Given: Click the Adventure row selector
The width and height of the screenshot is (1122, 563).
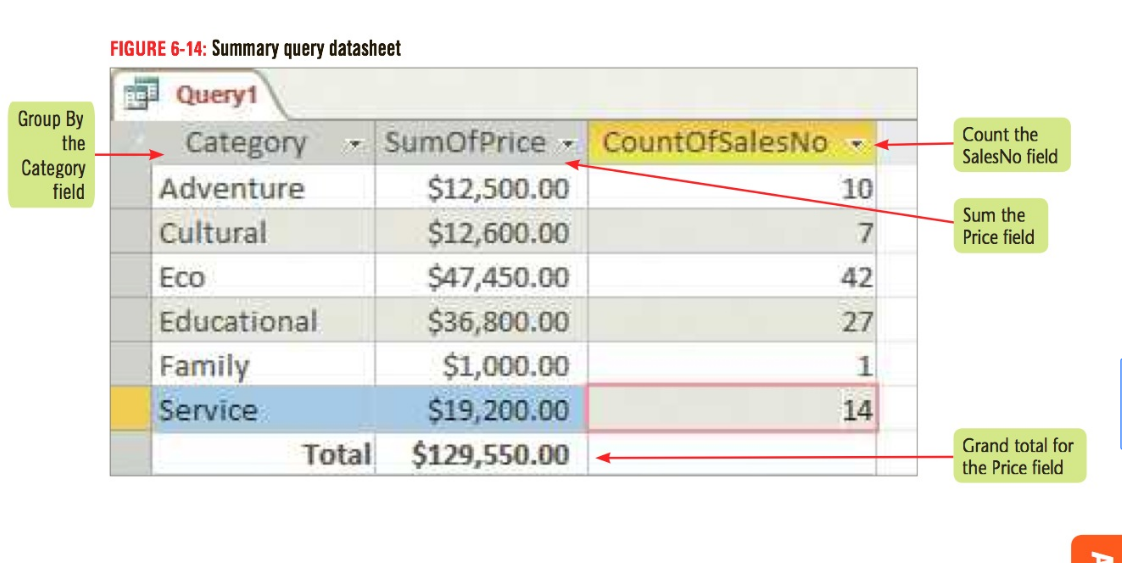Looking at the screenshot, I should [x=131, y=187].
